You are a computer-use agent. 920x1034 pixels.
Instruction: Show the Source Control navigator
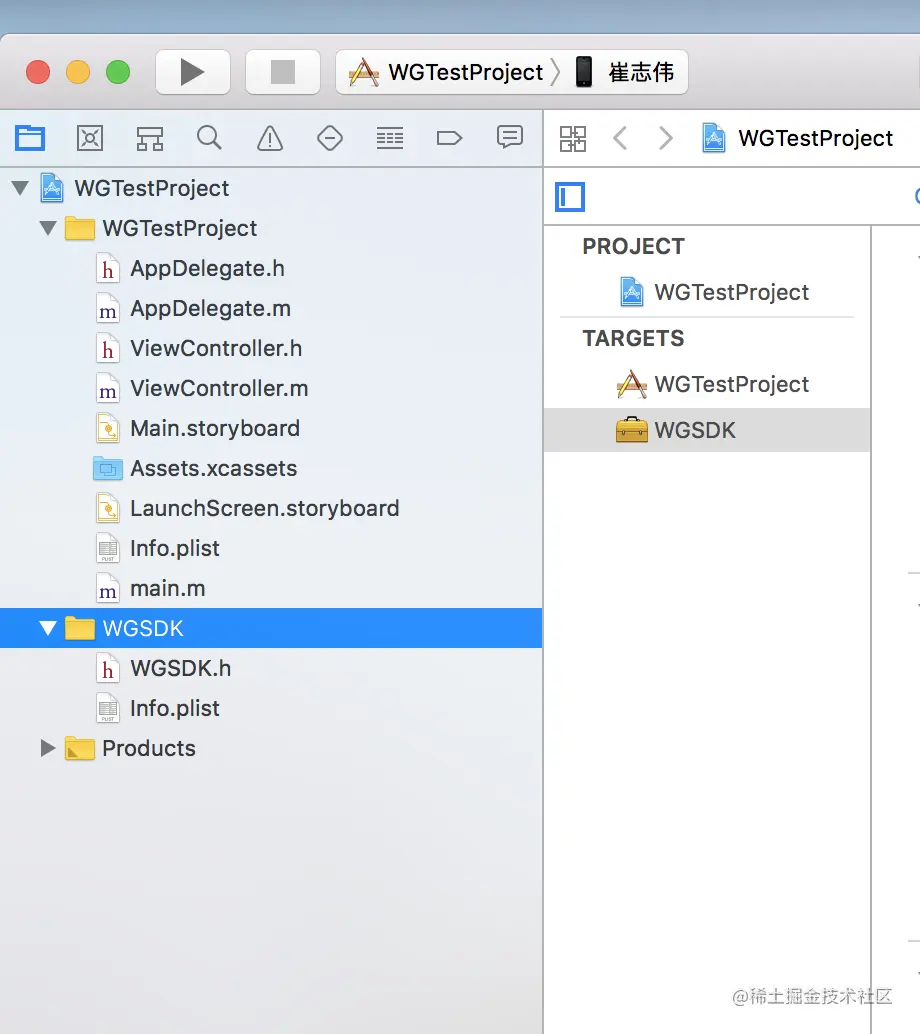[90, 138]
